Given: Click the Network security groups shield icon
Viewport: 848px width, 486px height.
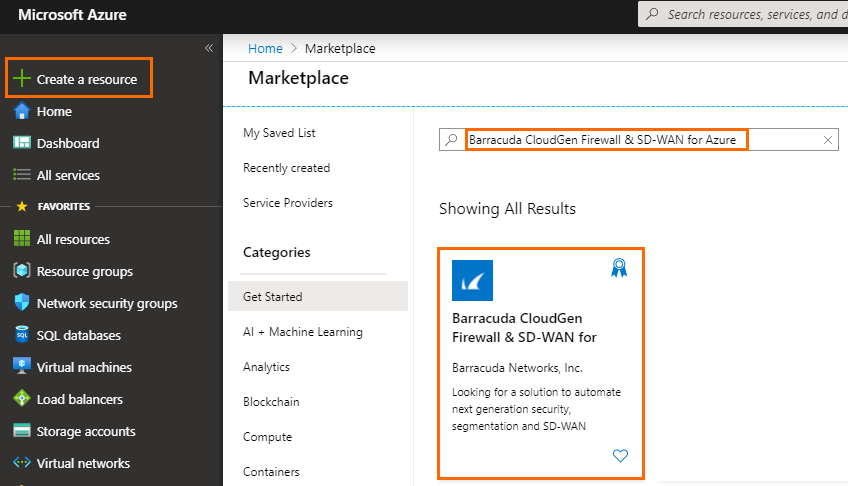Looking at the screenshot, I should (x=22, y=302).
